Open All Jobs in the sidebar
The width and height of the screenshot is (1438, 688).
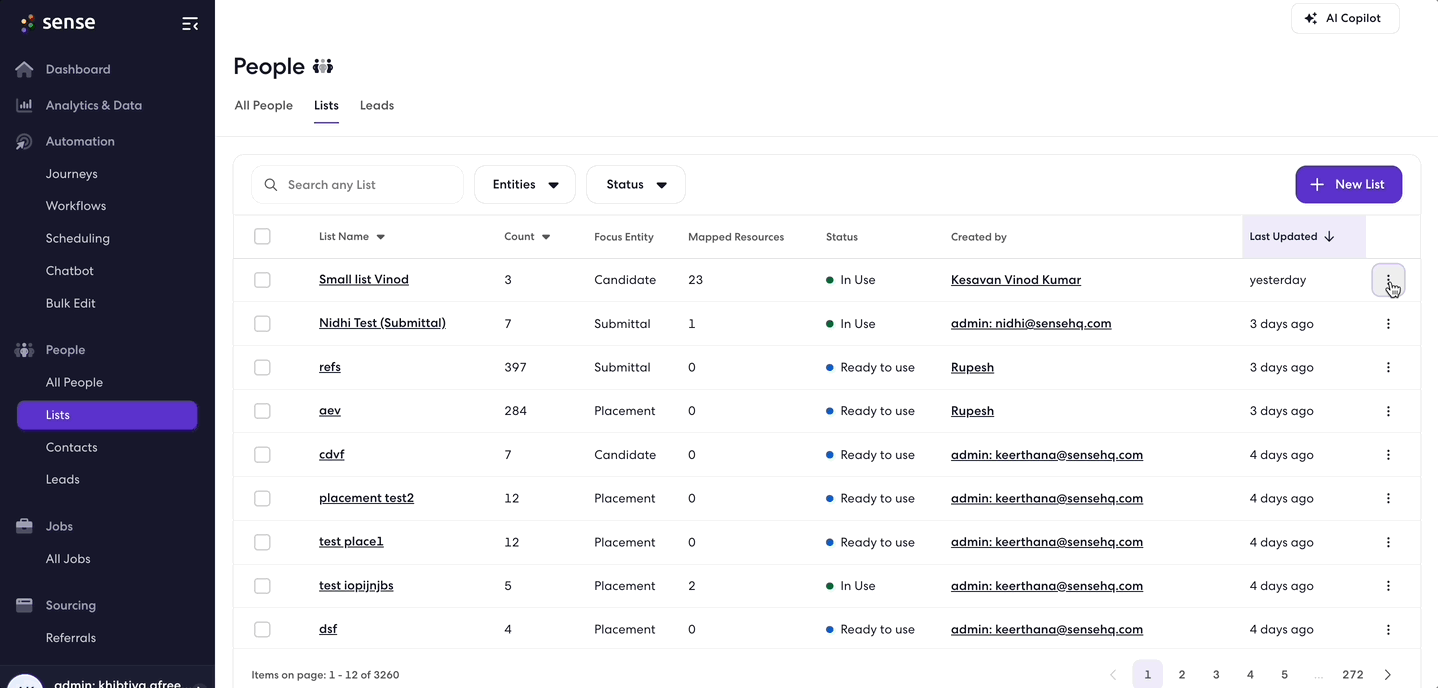(x=68, y=559)
